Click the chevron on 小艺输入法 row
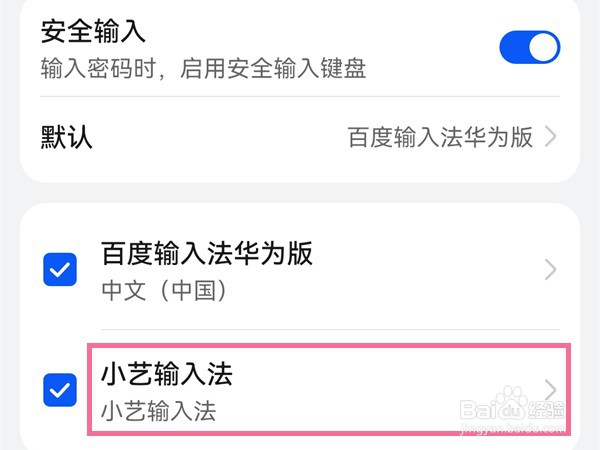The width and height of the screenshot is (600, 450). 551,390
